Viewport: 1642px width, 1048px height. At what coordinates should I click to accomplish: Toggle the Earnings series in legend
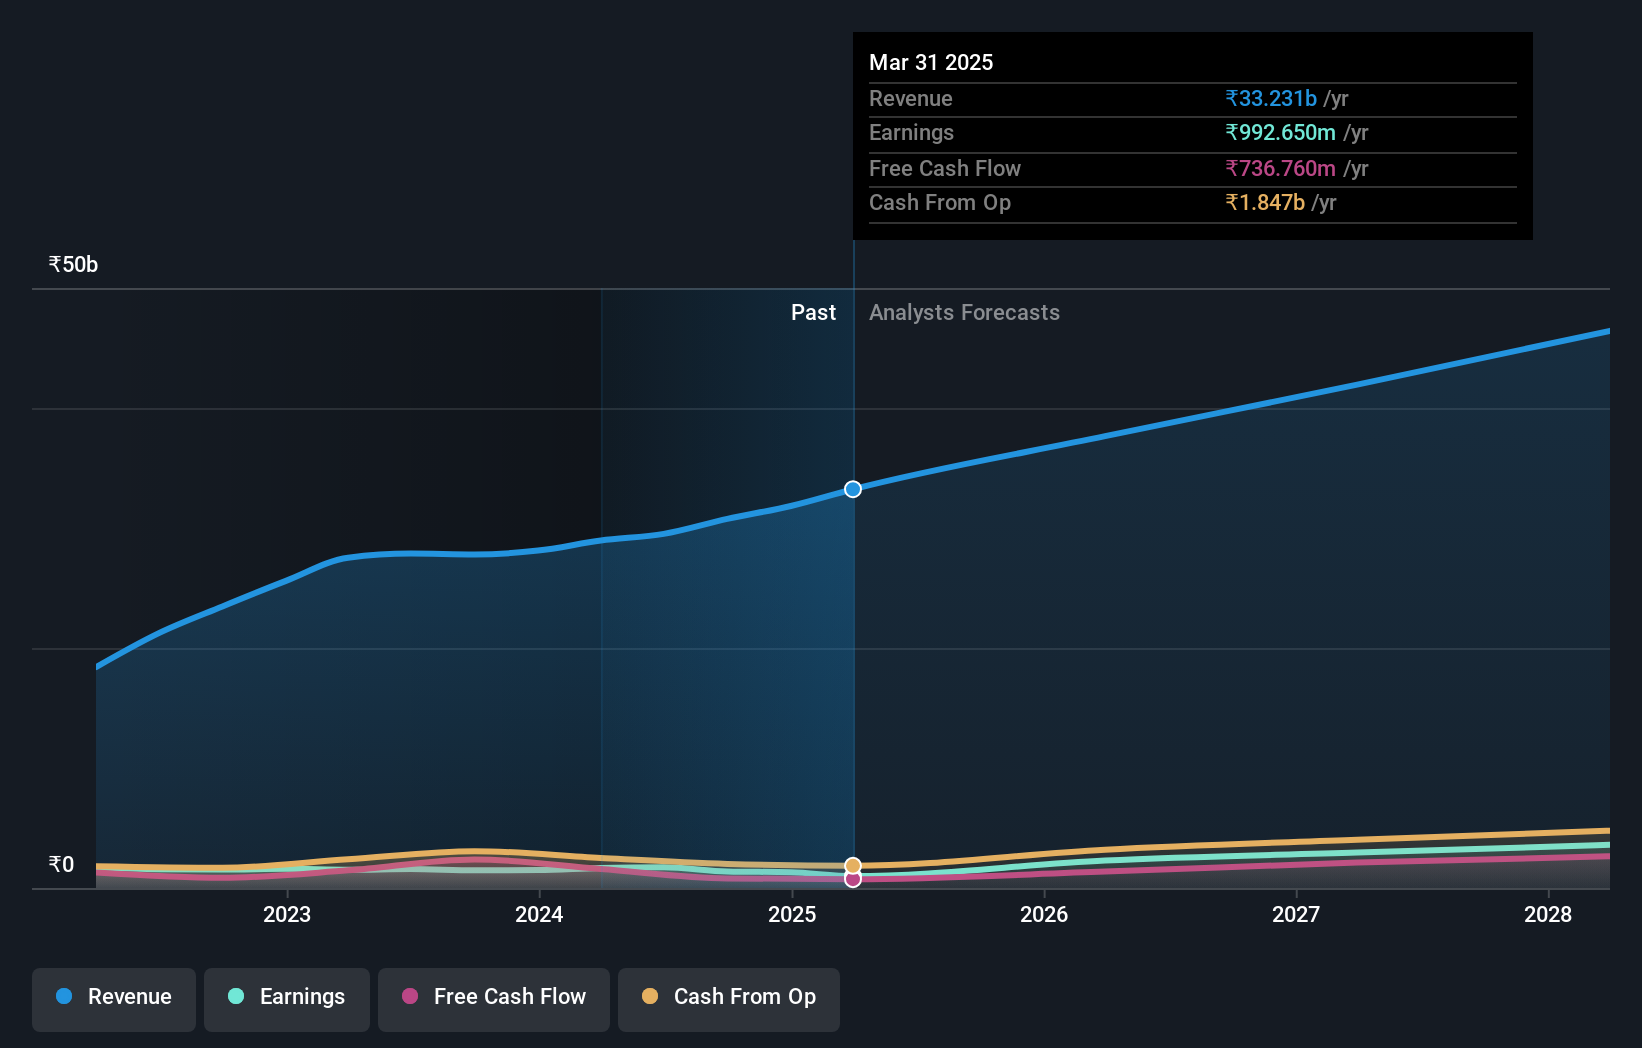pyautogui.click(x=287, y=999)
